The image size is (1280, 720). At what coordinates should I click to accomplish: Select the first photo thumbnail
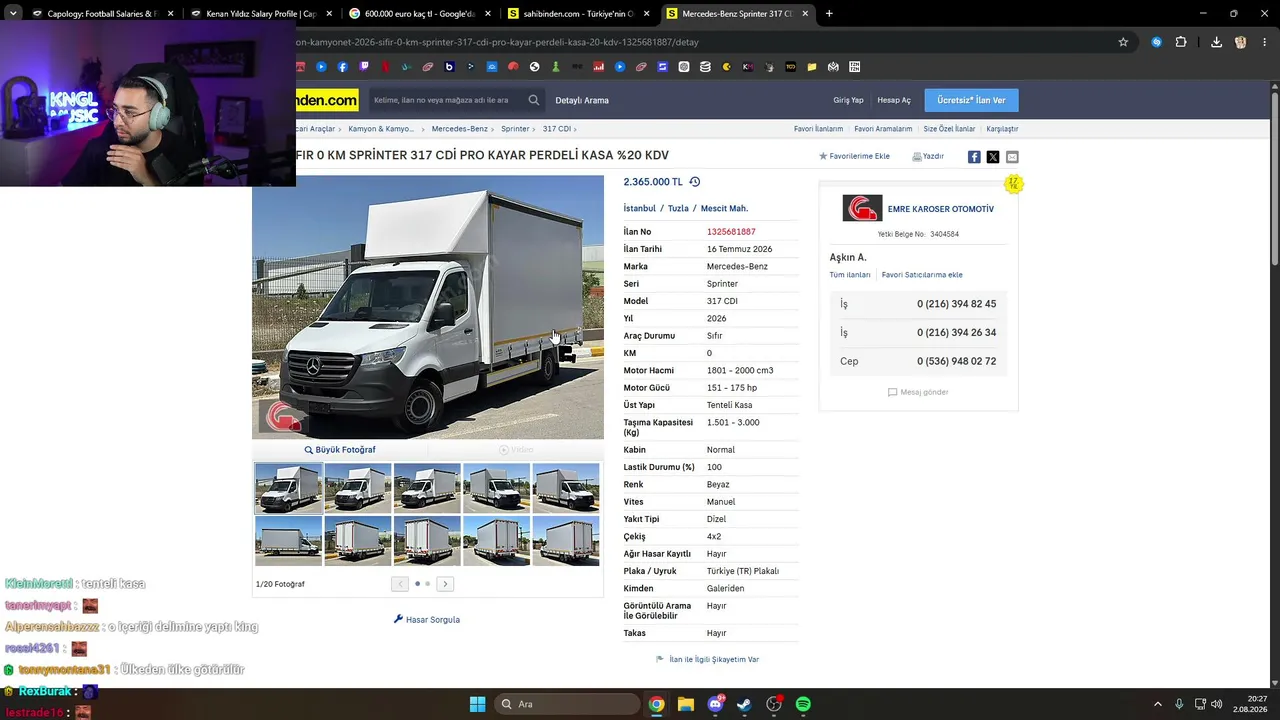pyautogui.click(x=289, y=488)
